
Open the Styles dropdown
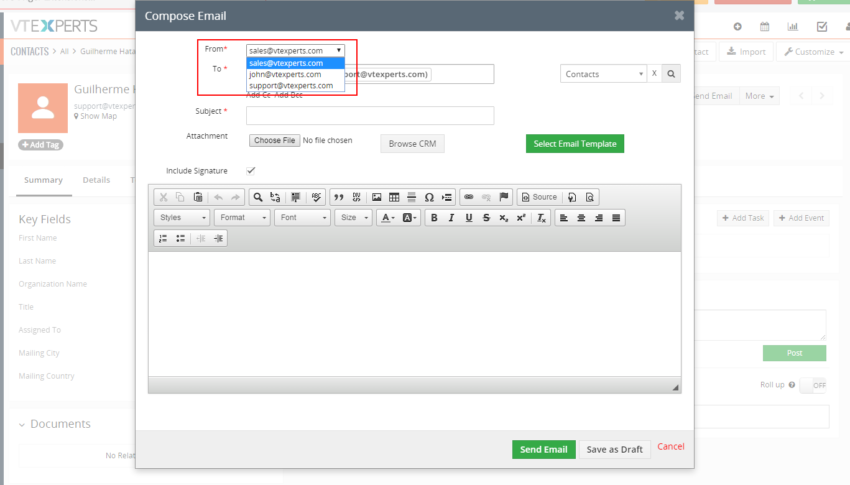(182, 218)
